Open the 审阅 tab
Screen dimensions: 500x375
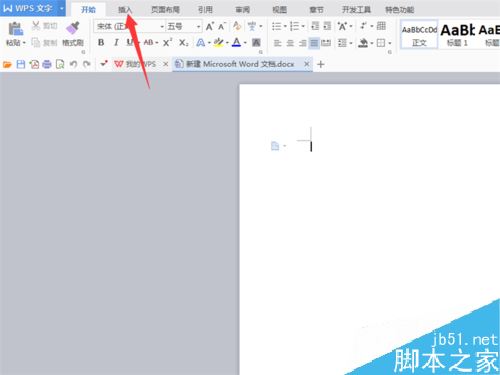[242, 10]
